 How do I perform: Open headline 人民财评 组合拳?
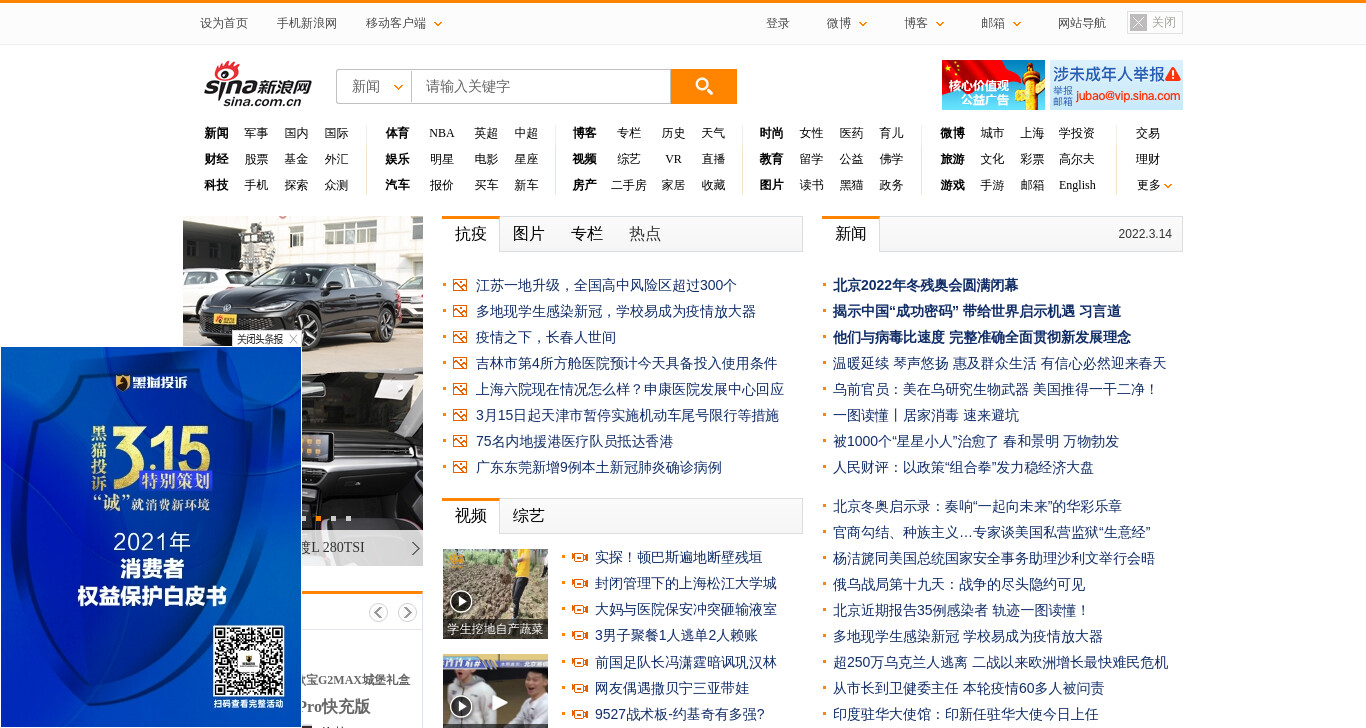tap(963, 467)
